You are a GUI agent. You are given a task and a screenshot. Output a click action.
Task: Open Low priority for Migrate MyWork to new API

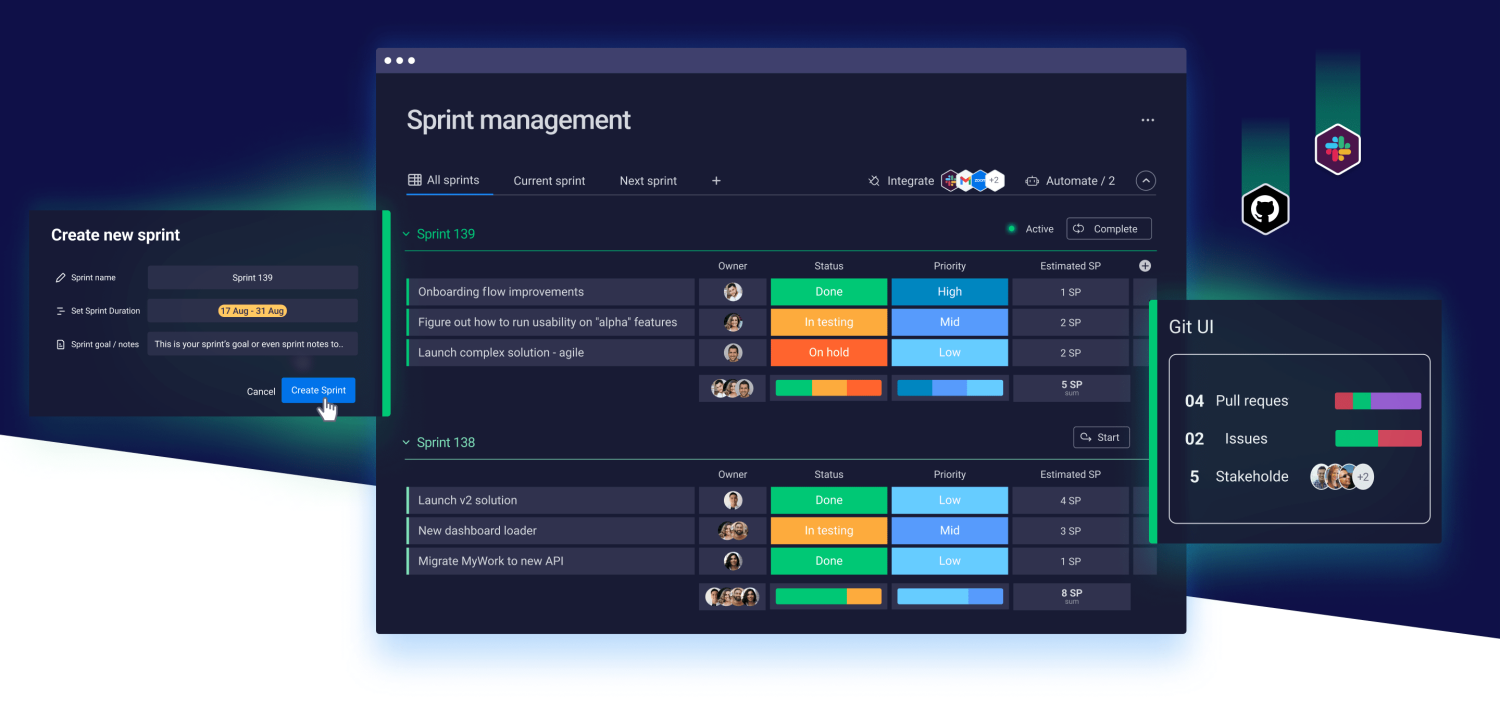[950, 561]
